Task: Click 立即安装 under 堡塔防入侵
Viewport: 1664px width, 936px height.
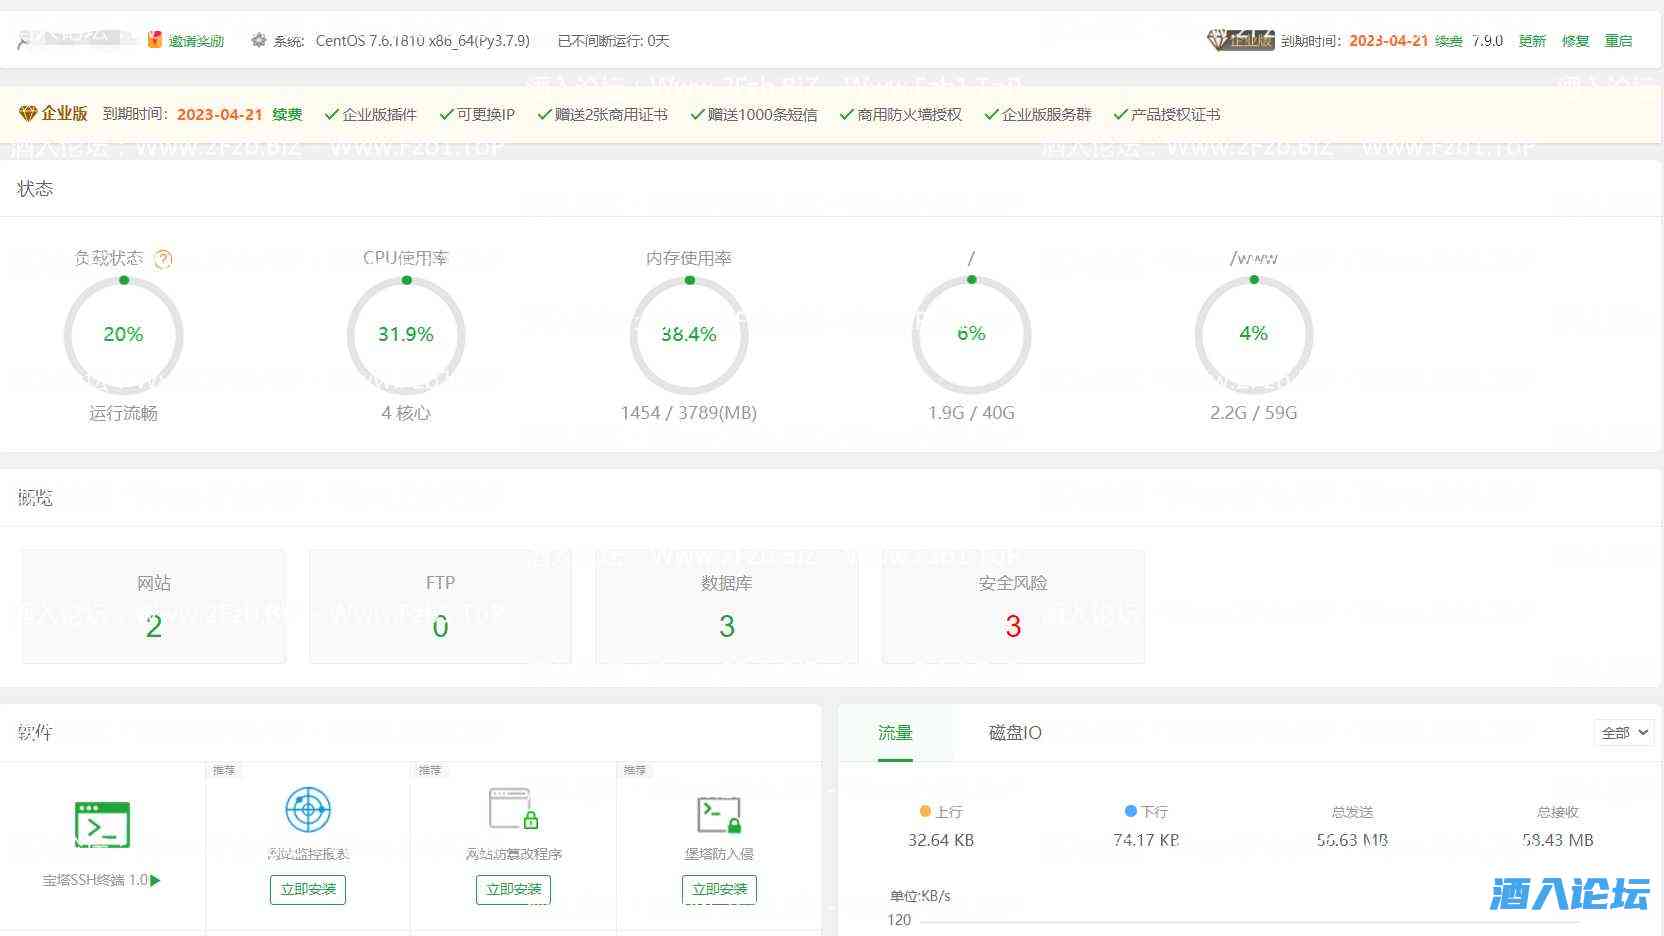Action: coord(719,889)
